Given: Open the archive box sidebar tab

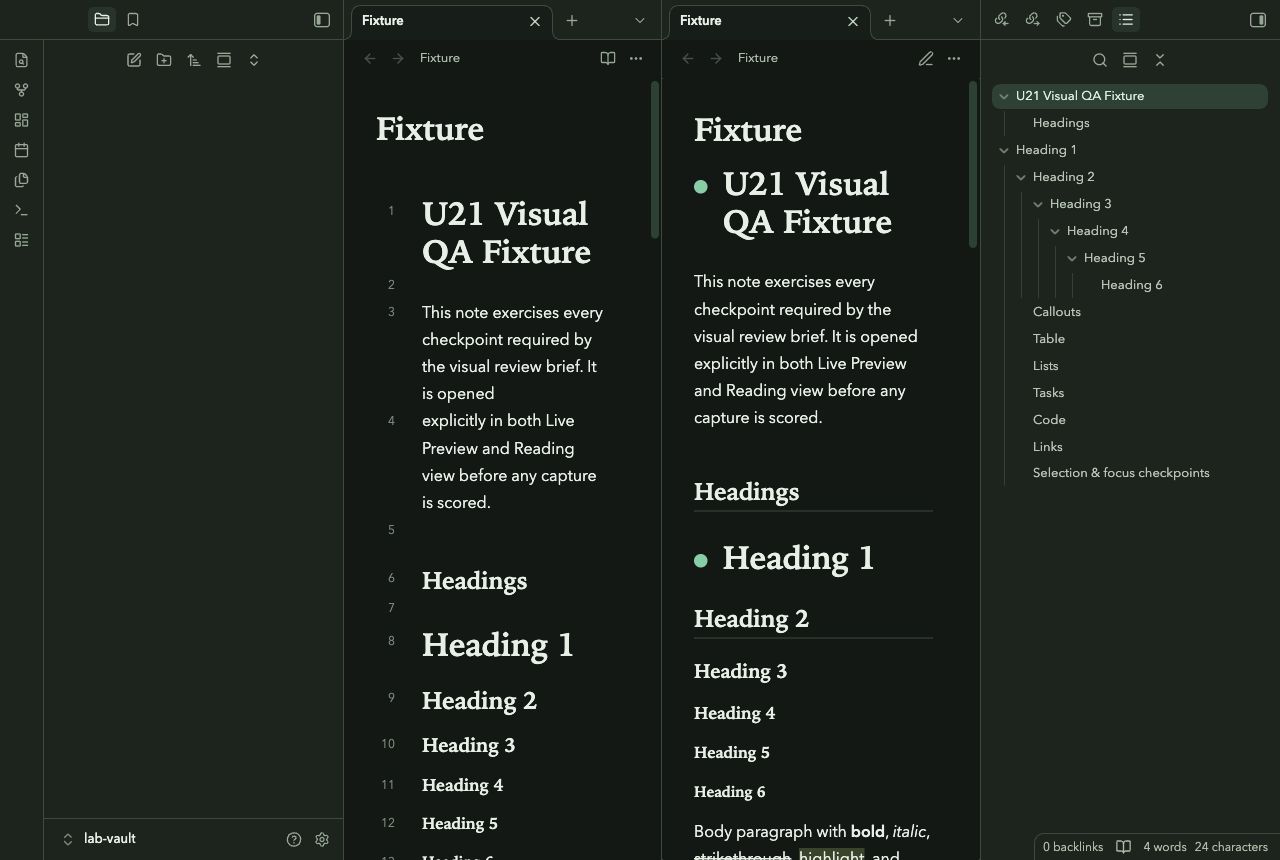Looking at the screenshot, I should 1095,20.
